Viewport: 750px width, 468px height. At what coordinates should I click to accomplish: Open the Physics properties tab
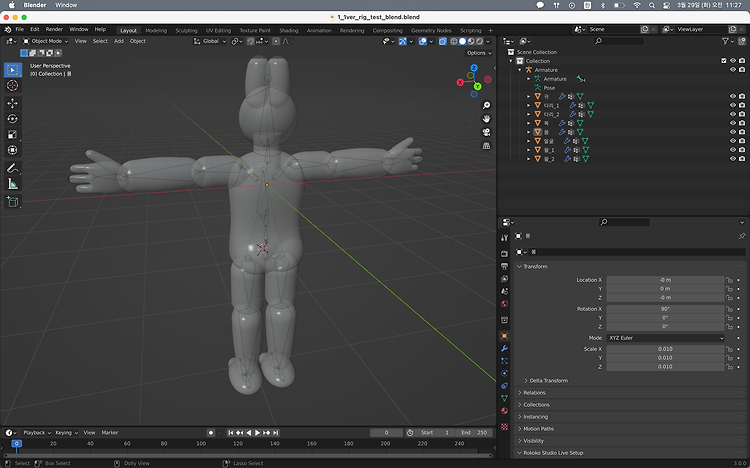(x=504, y=373)
